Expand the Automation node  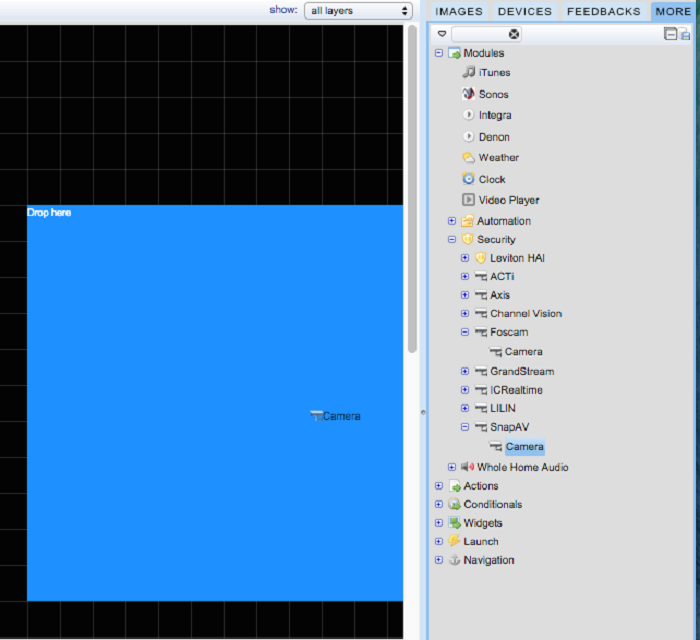452,221
